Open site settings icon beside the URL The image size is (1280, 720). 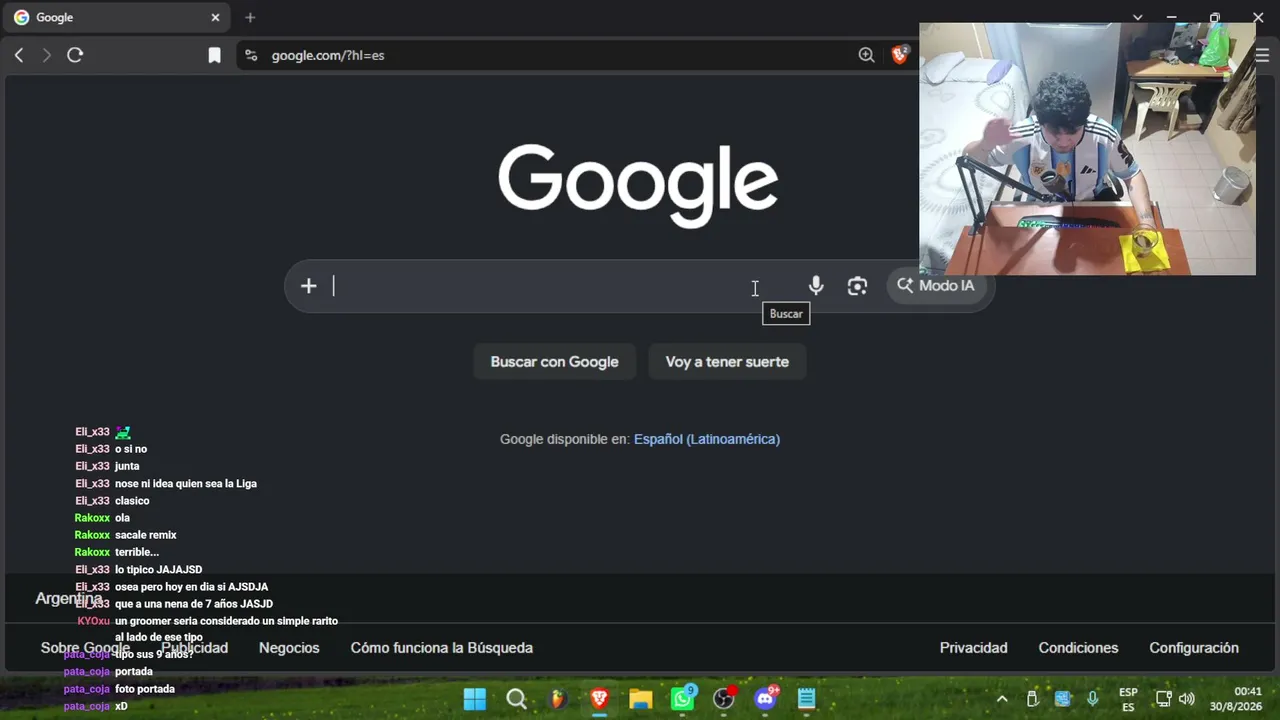pyautogui.click(x=251, y=56)
